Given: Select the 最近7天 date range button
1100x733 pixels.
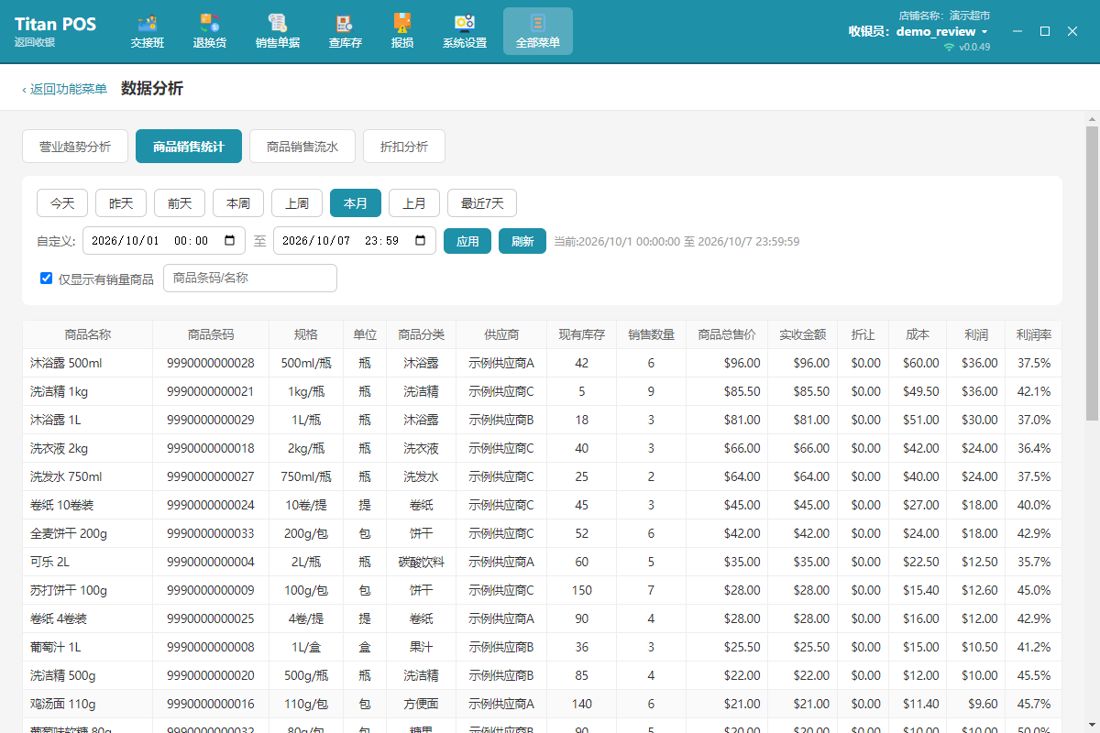Looking at the screenshot, I should (482, 203).
